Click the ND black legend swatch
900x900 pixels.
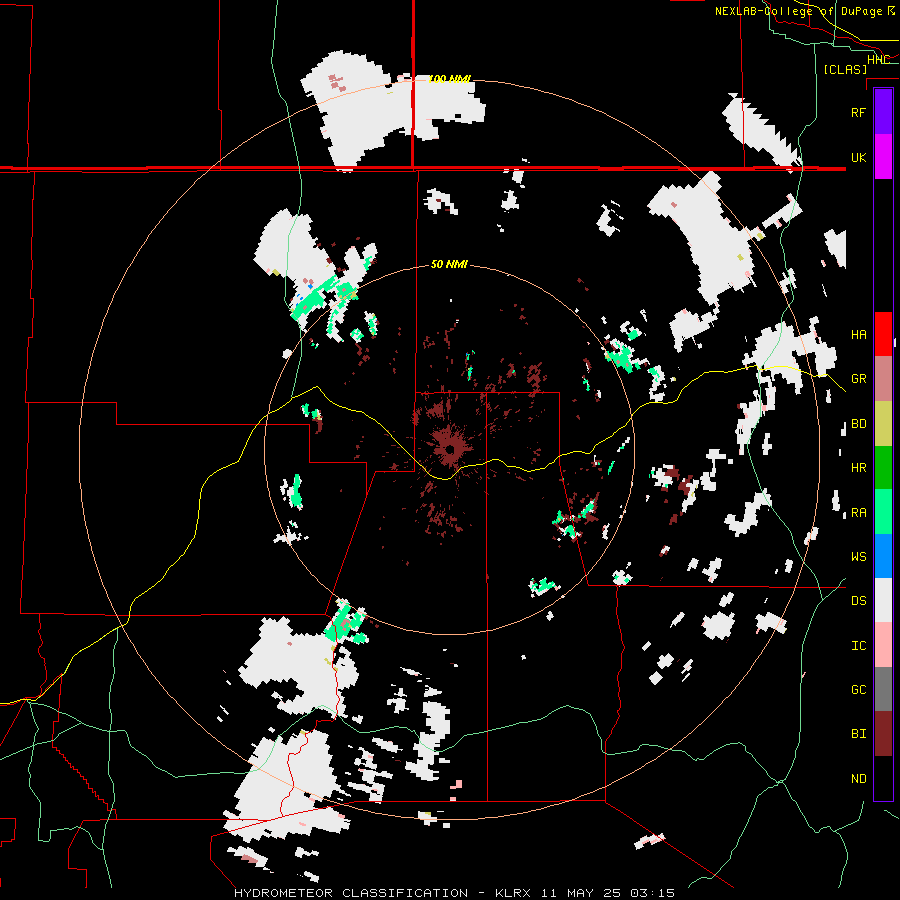click(x=883, y=778)
